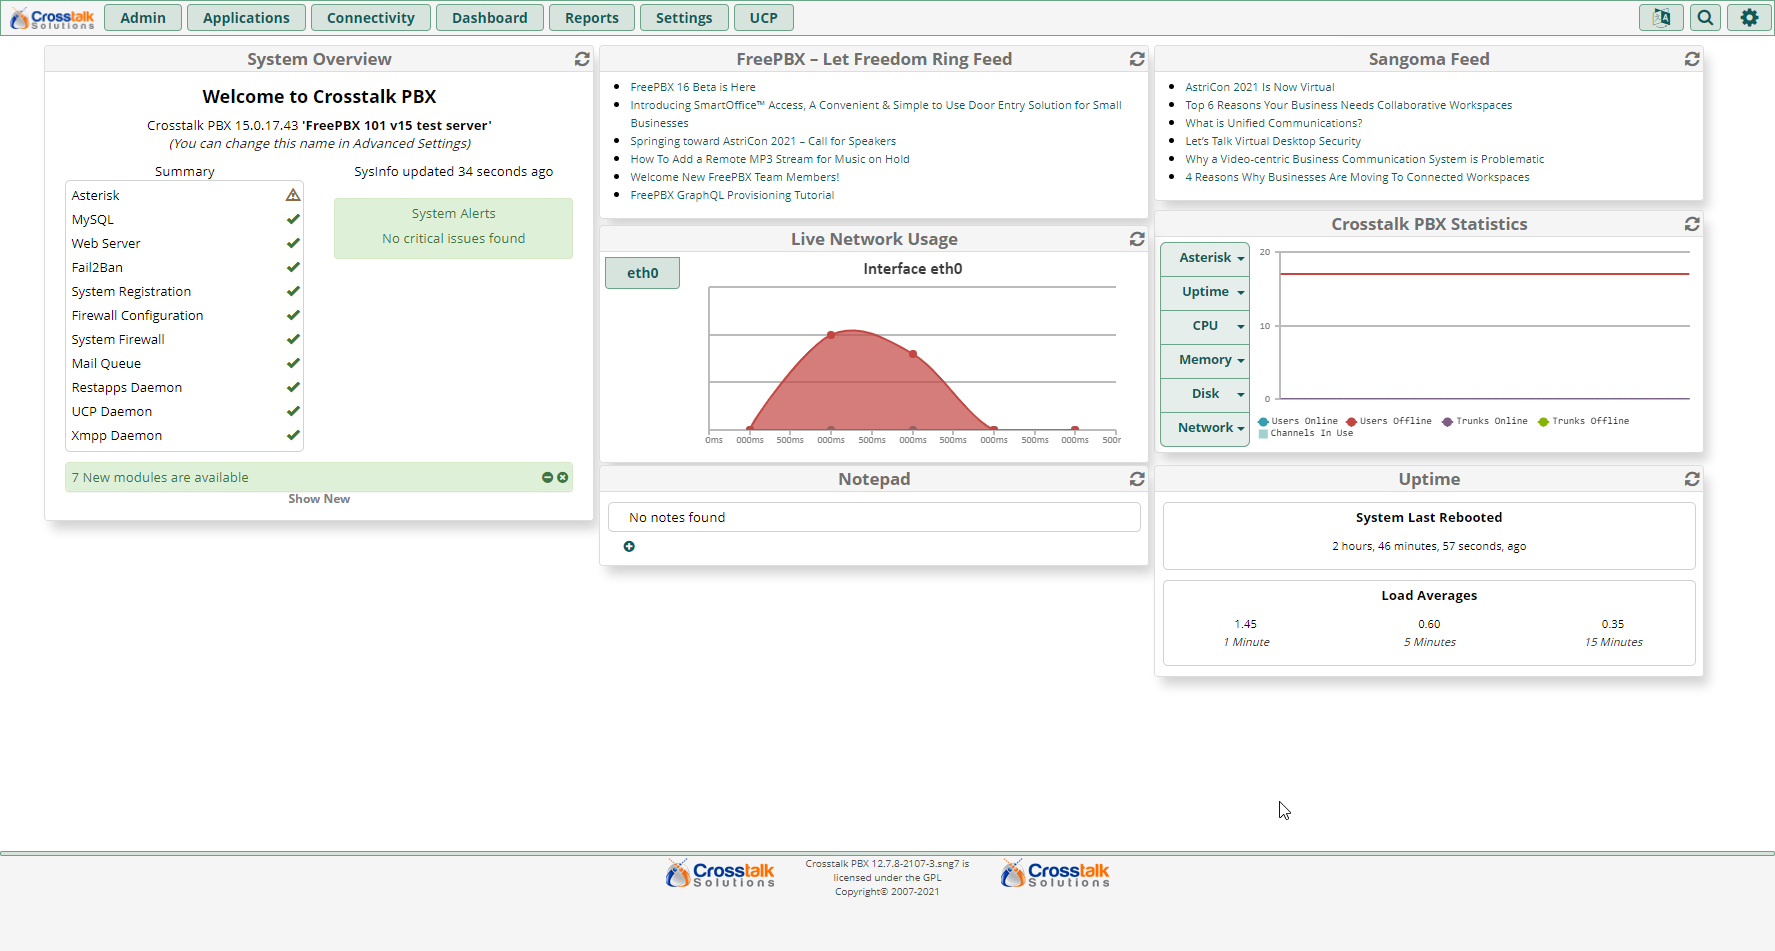Refresh the Crosstalk PBX Statistics panel
Screen dimensions: 1775x951
(x=1692, y=224)
